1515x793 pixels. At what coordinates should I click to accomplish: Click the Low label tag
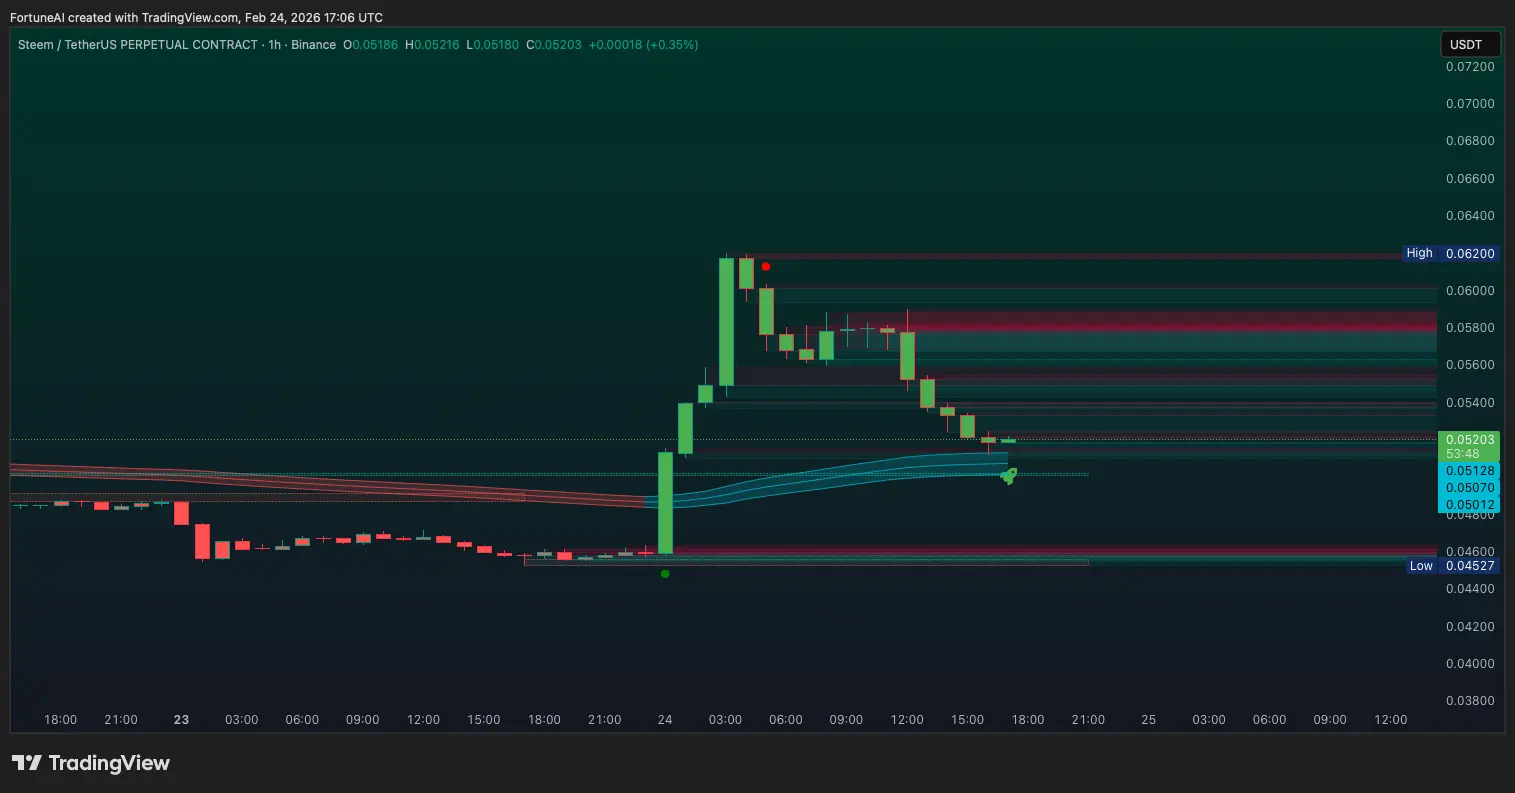click(1421, 566)
